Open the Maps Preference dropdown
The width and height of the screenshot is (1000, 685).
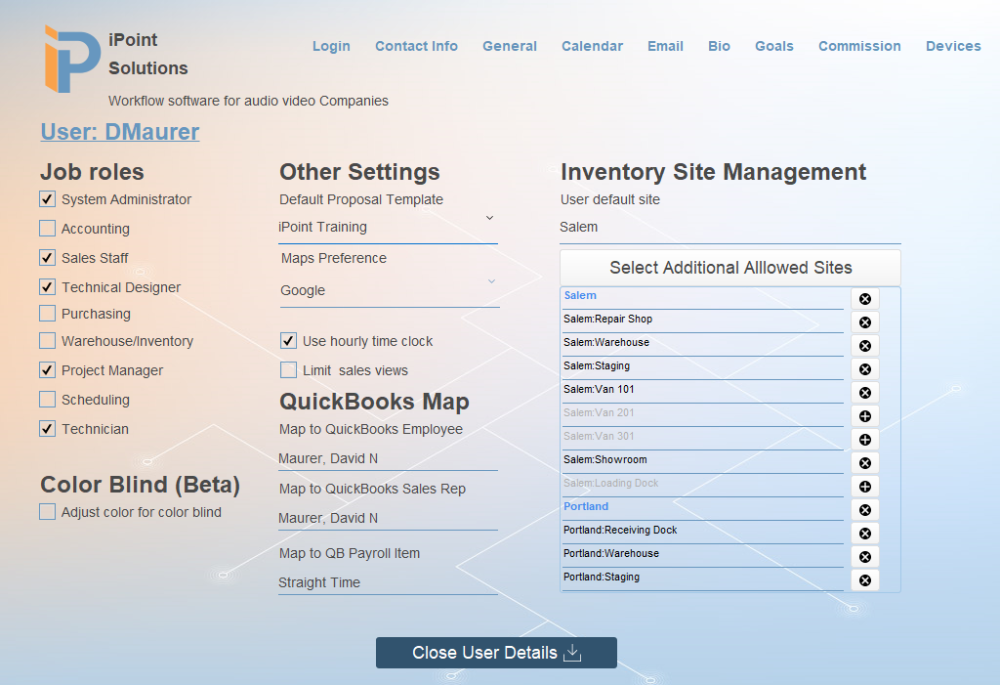click(x=388, y=290)
